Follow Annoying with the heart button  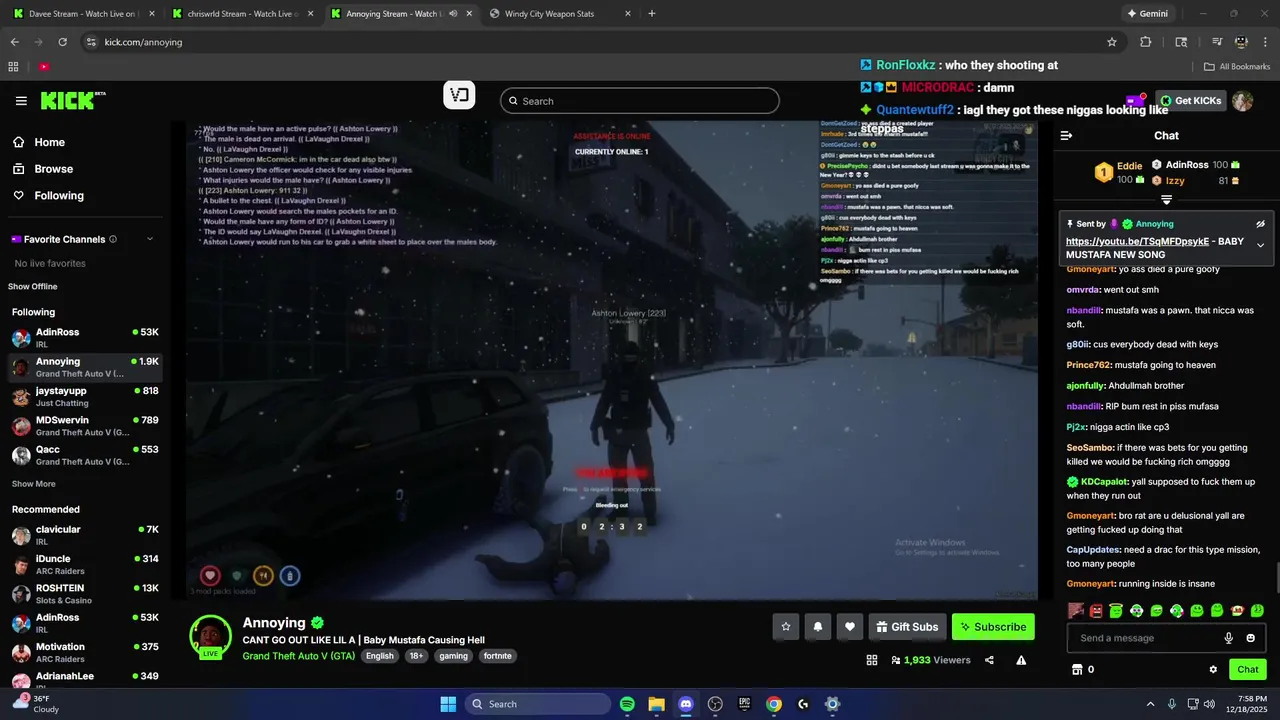click(850, 627)
